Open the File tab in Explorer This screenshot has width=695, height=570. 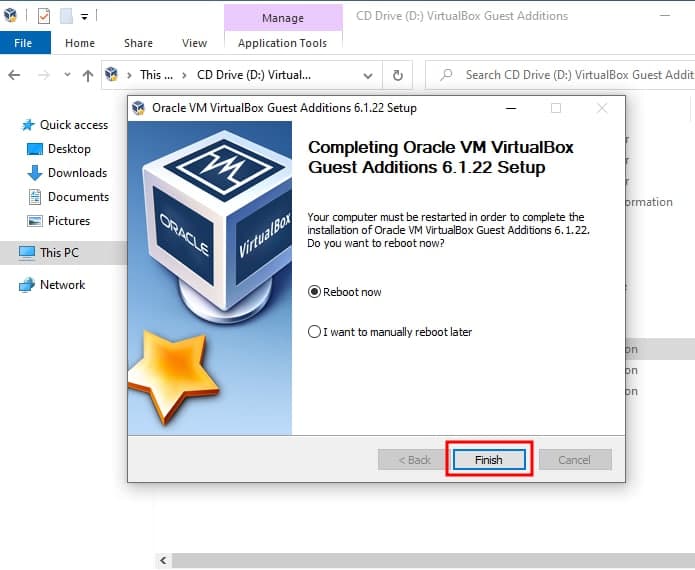click(23, 43)
